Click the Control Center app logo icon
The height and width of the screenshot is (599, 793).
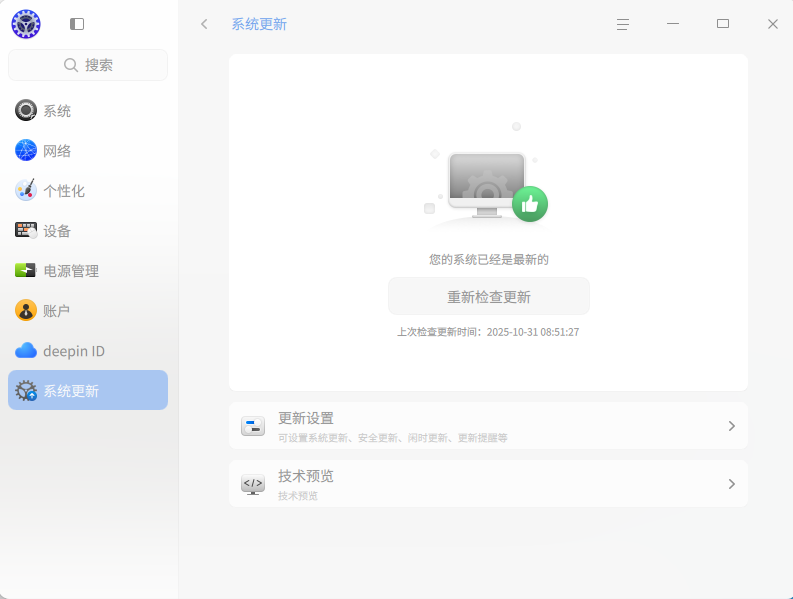coord(26,24)
